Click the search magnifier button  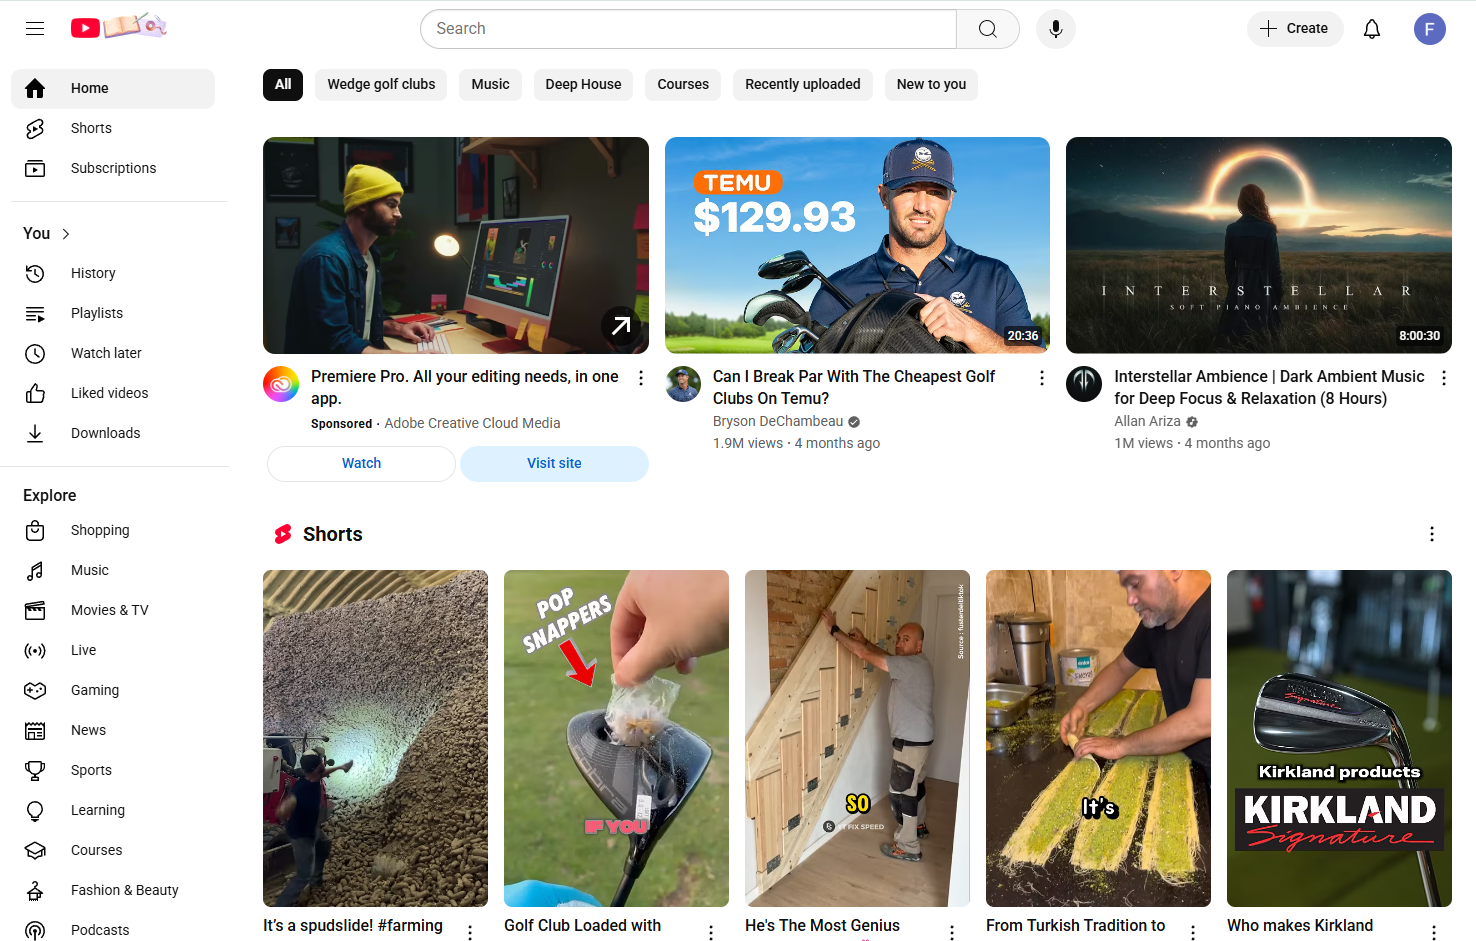(x=988, y=29)
